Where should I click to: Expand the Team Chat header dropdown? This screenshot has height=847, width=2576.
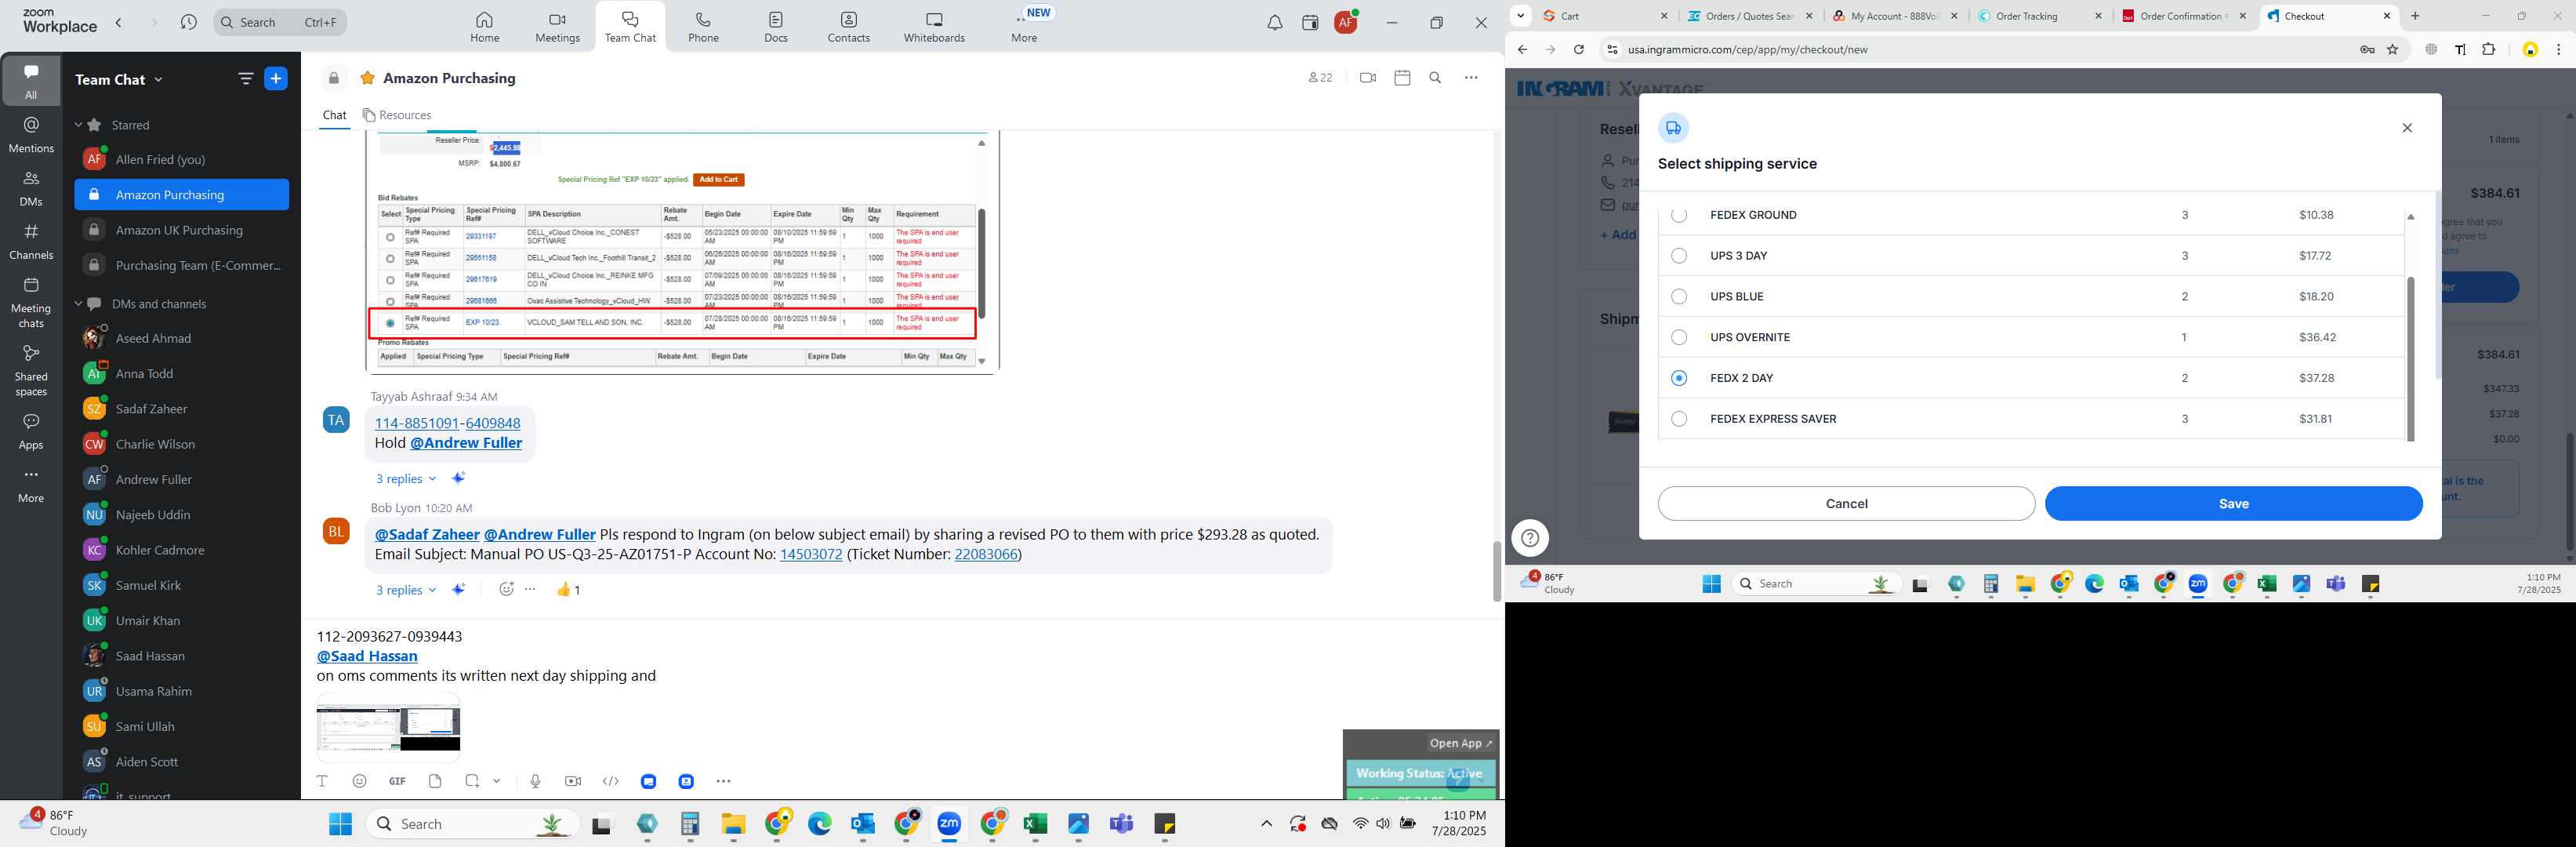point(158,80)
